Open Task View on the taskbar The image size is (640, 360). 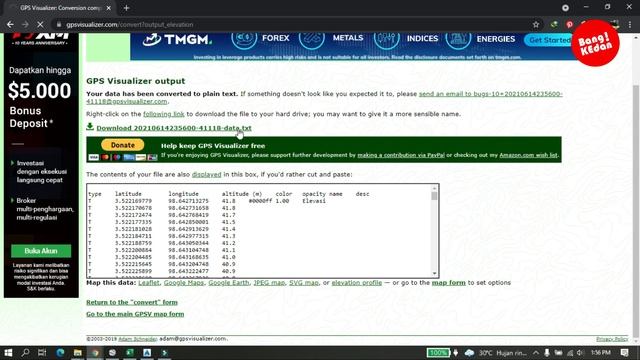click(x=42, y=353)
